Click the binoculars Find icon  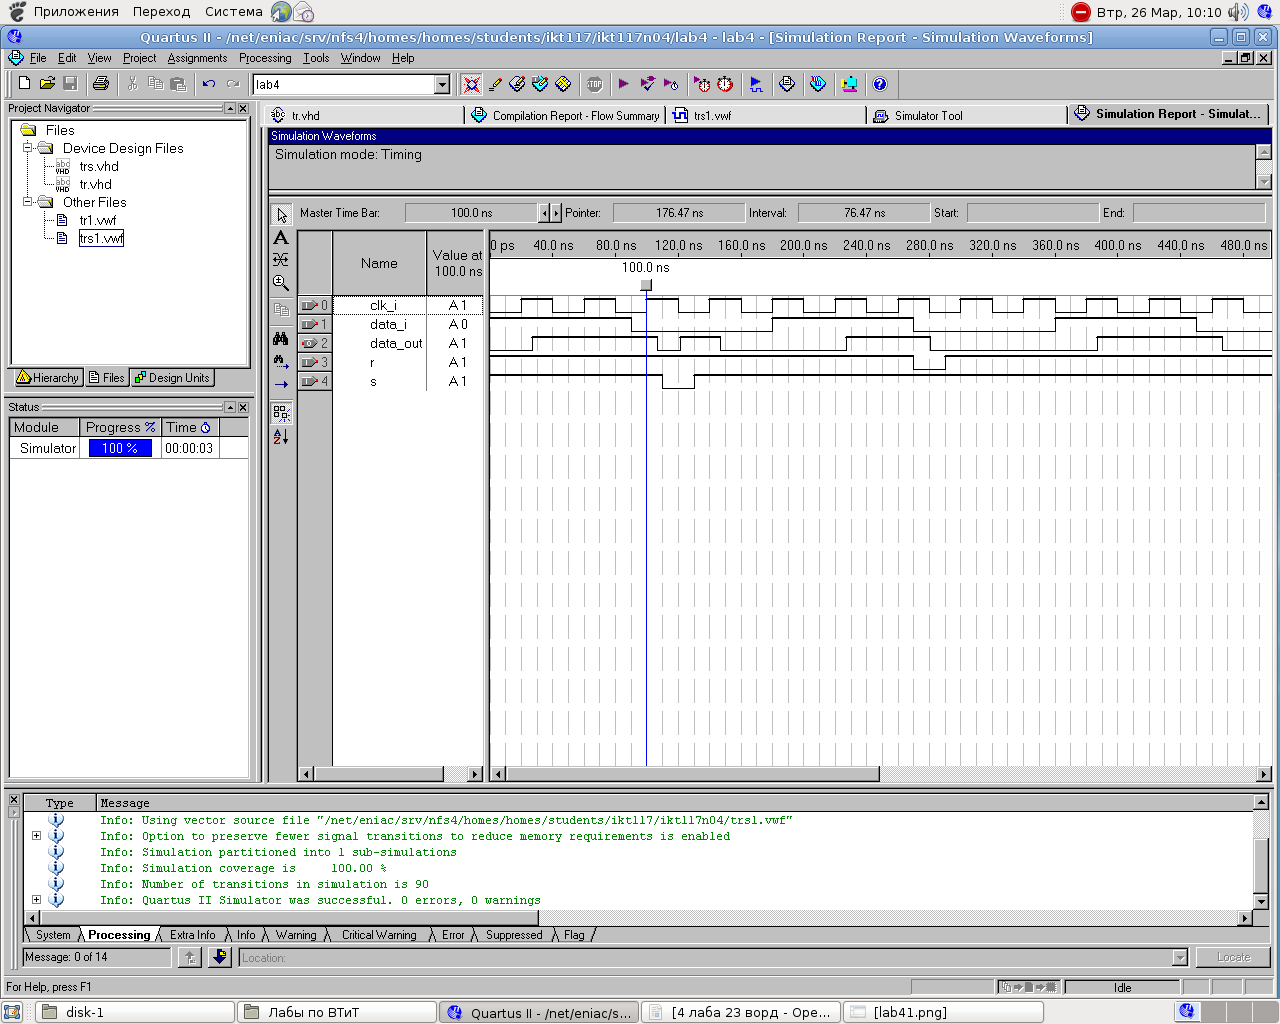[x=281, y=339]
